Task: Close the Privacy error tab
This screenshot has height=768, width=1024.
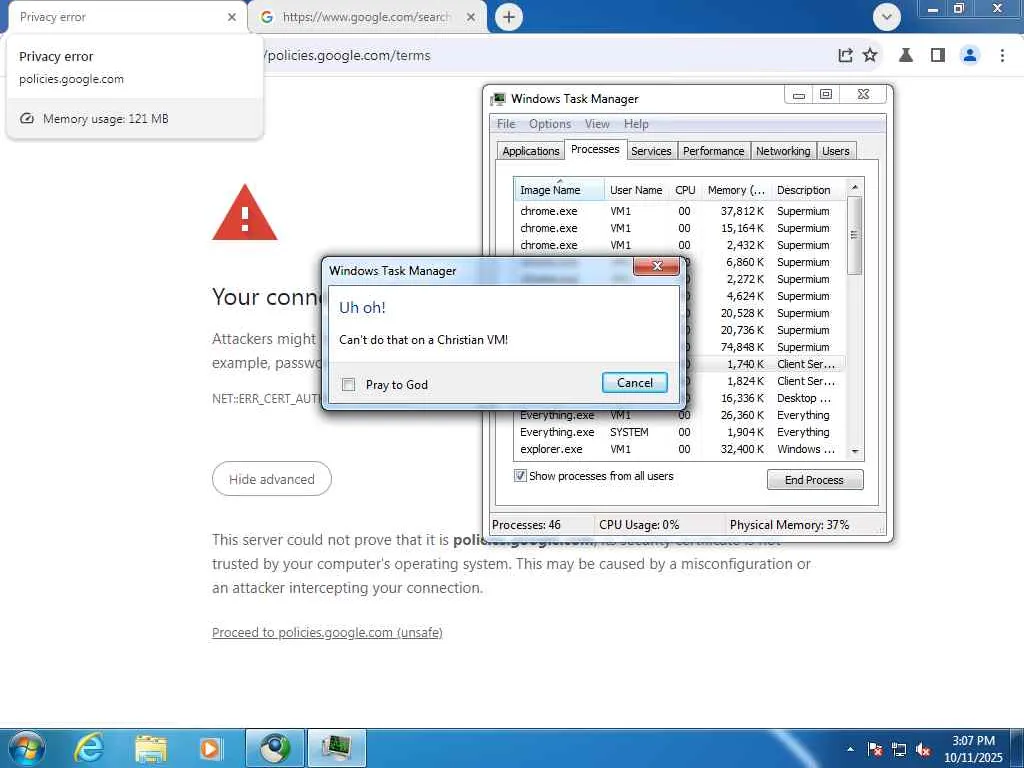Action: pos(231,17)
